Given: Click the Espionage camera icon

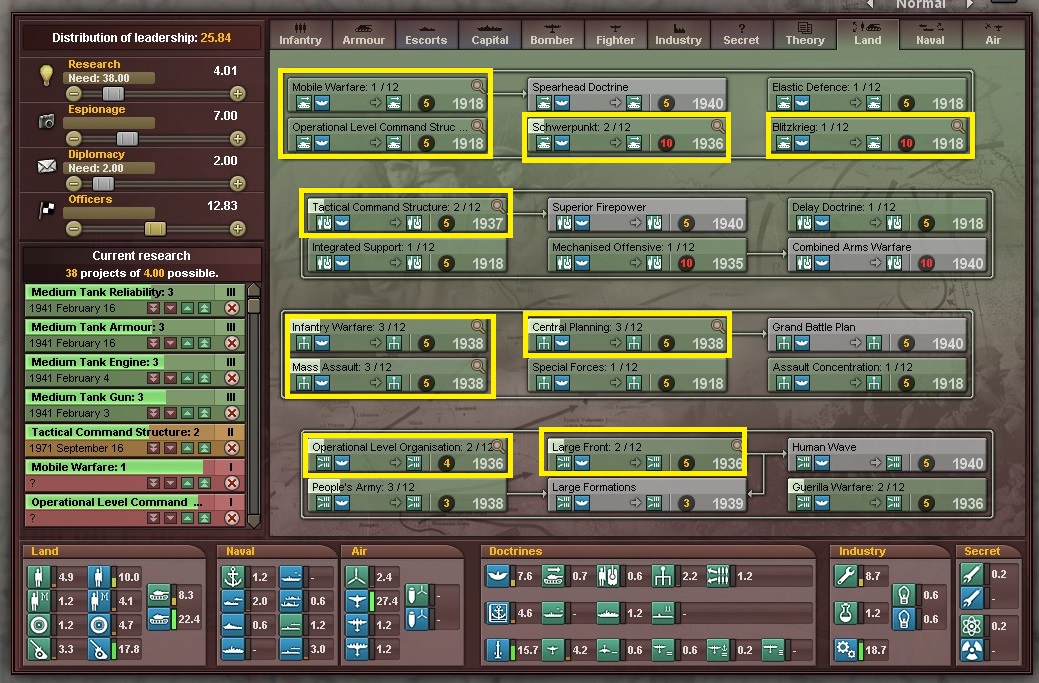Looking at the screenshot, I should click(46, 121).
